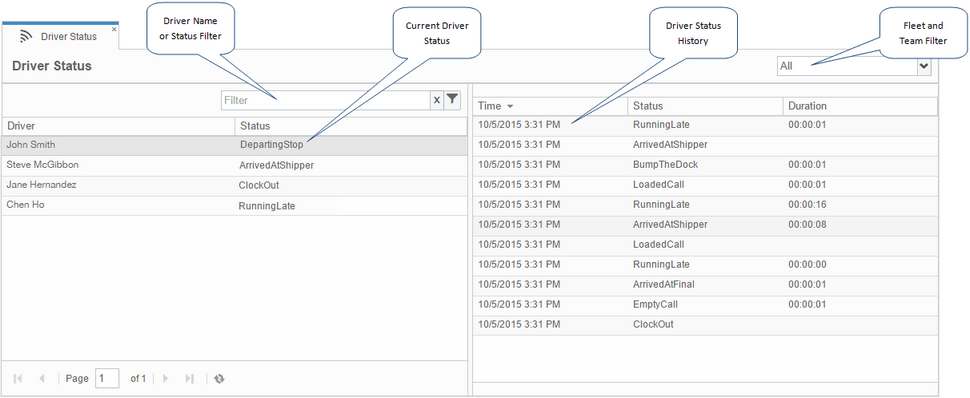
Task: Click the Driver column header
Action: [118, 126]
